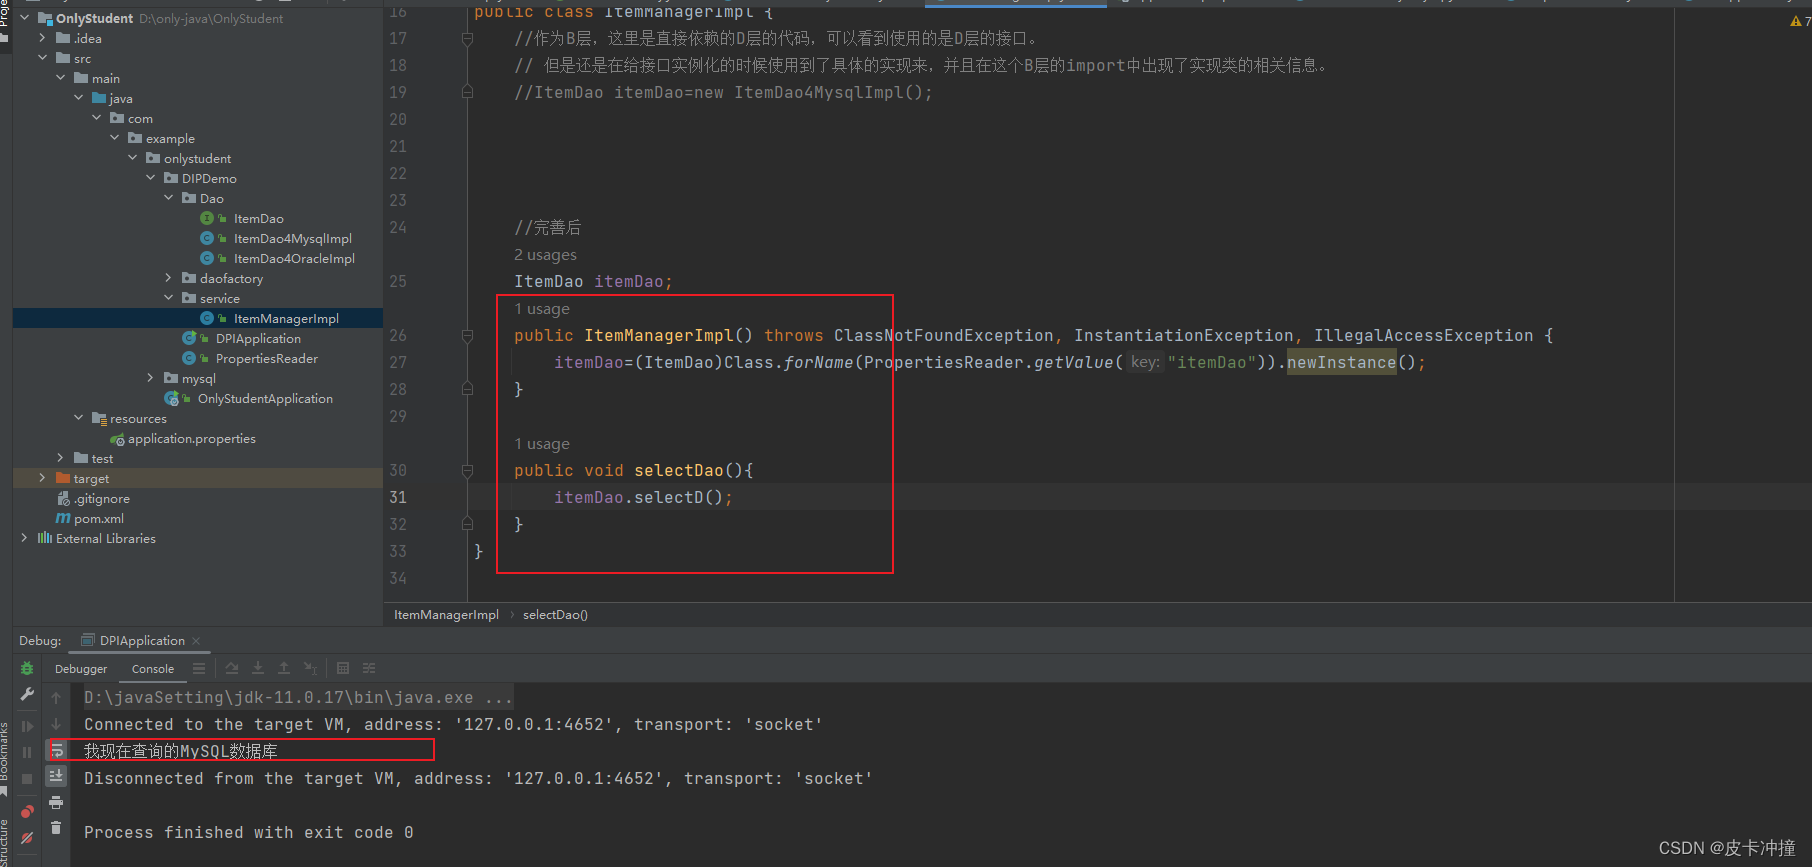Click the Trace Current Stream Chain icon
Image resolution: width=1812 pixels, height=867 pixels.
pyautogui.click(x=369, y=668)
